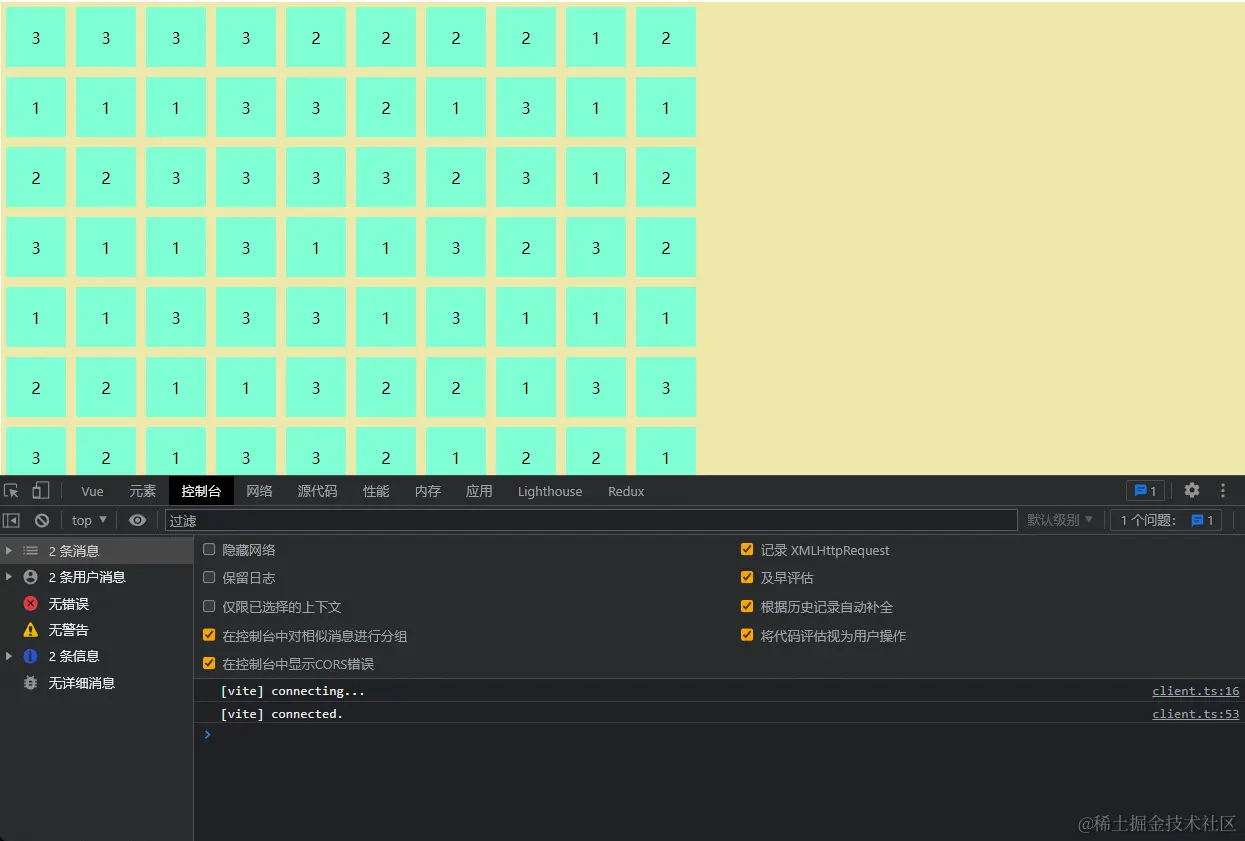Switch to the 网络 tab

tap(259, 491)
